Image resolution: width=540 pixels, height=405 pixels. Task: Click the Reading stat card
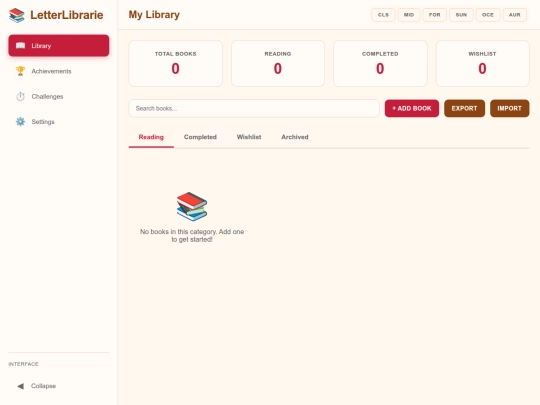[278, 63]
